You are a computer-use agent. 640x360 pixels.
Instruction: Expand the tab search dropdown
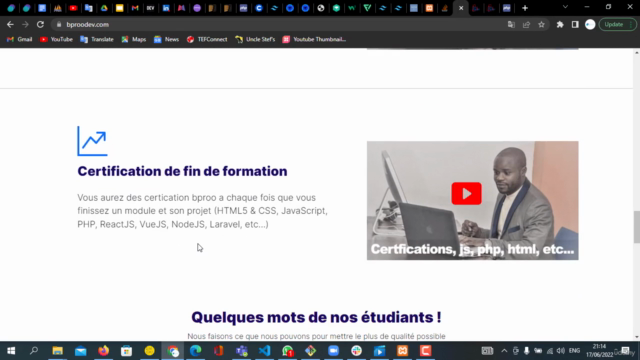tap(565, 7)
